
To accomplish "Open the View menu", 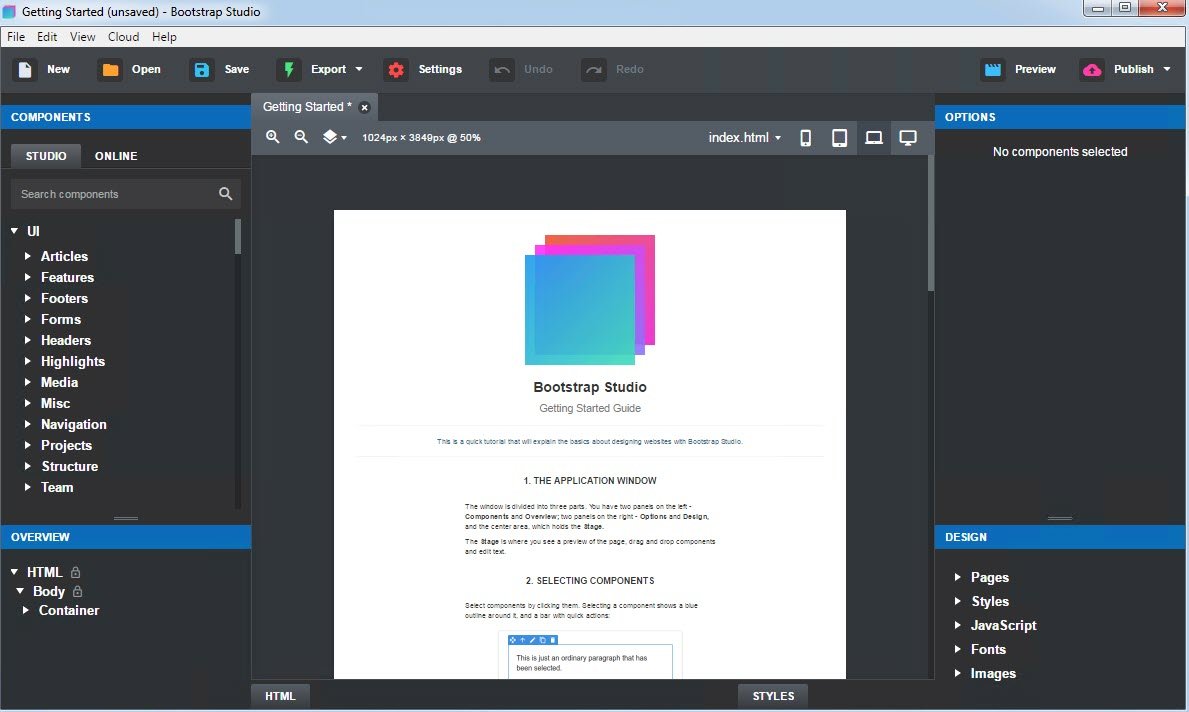I will click(x=83, y=36).
